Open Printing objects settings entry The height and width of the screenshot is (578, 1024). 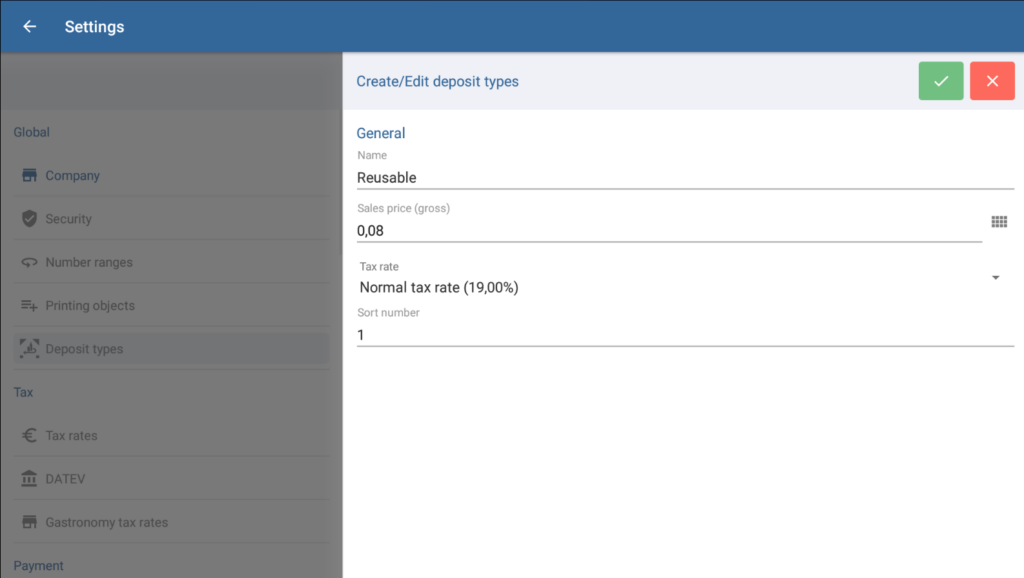coord(90,306)
